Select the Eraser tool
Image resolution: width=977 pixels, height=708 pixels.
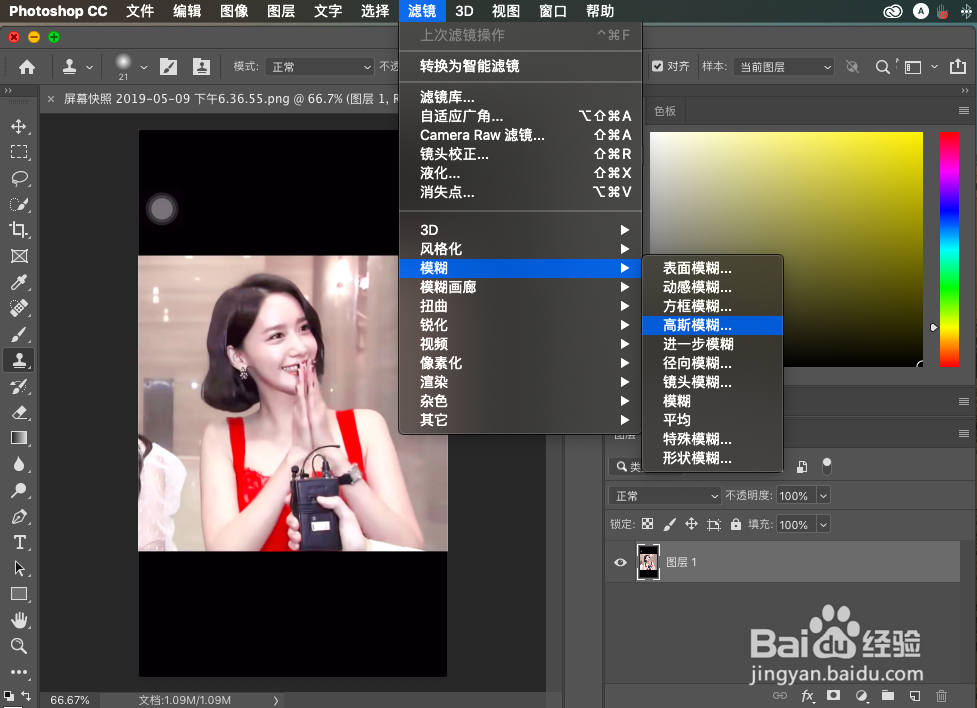[19, 413]
